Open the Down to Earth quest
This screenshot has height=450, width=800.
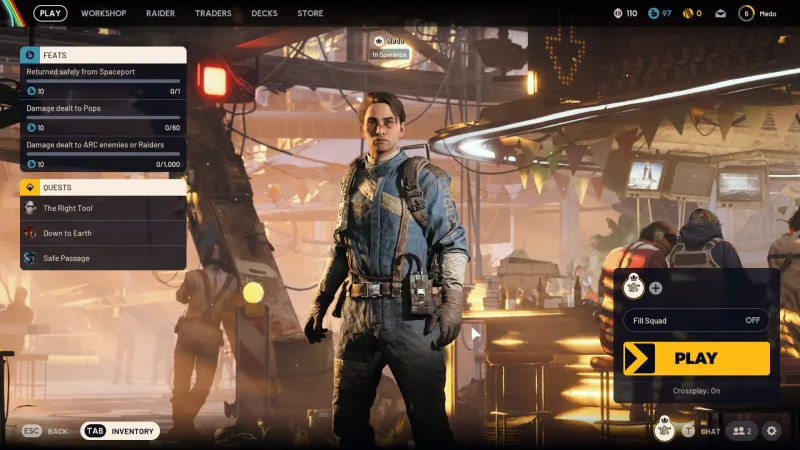(x=68, y=233)
